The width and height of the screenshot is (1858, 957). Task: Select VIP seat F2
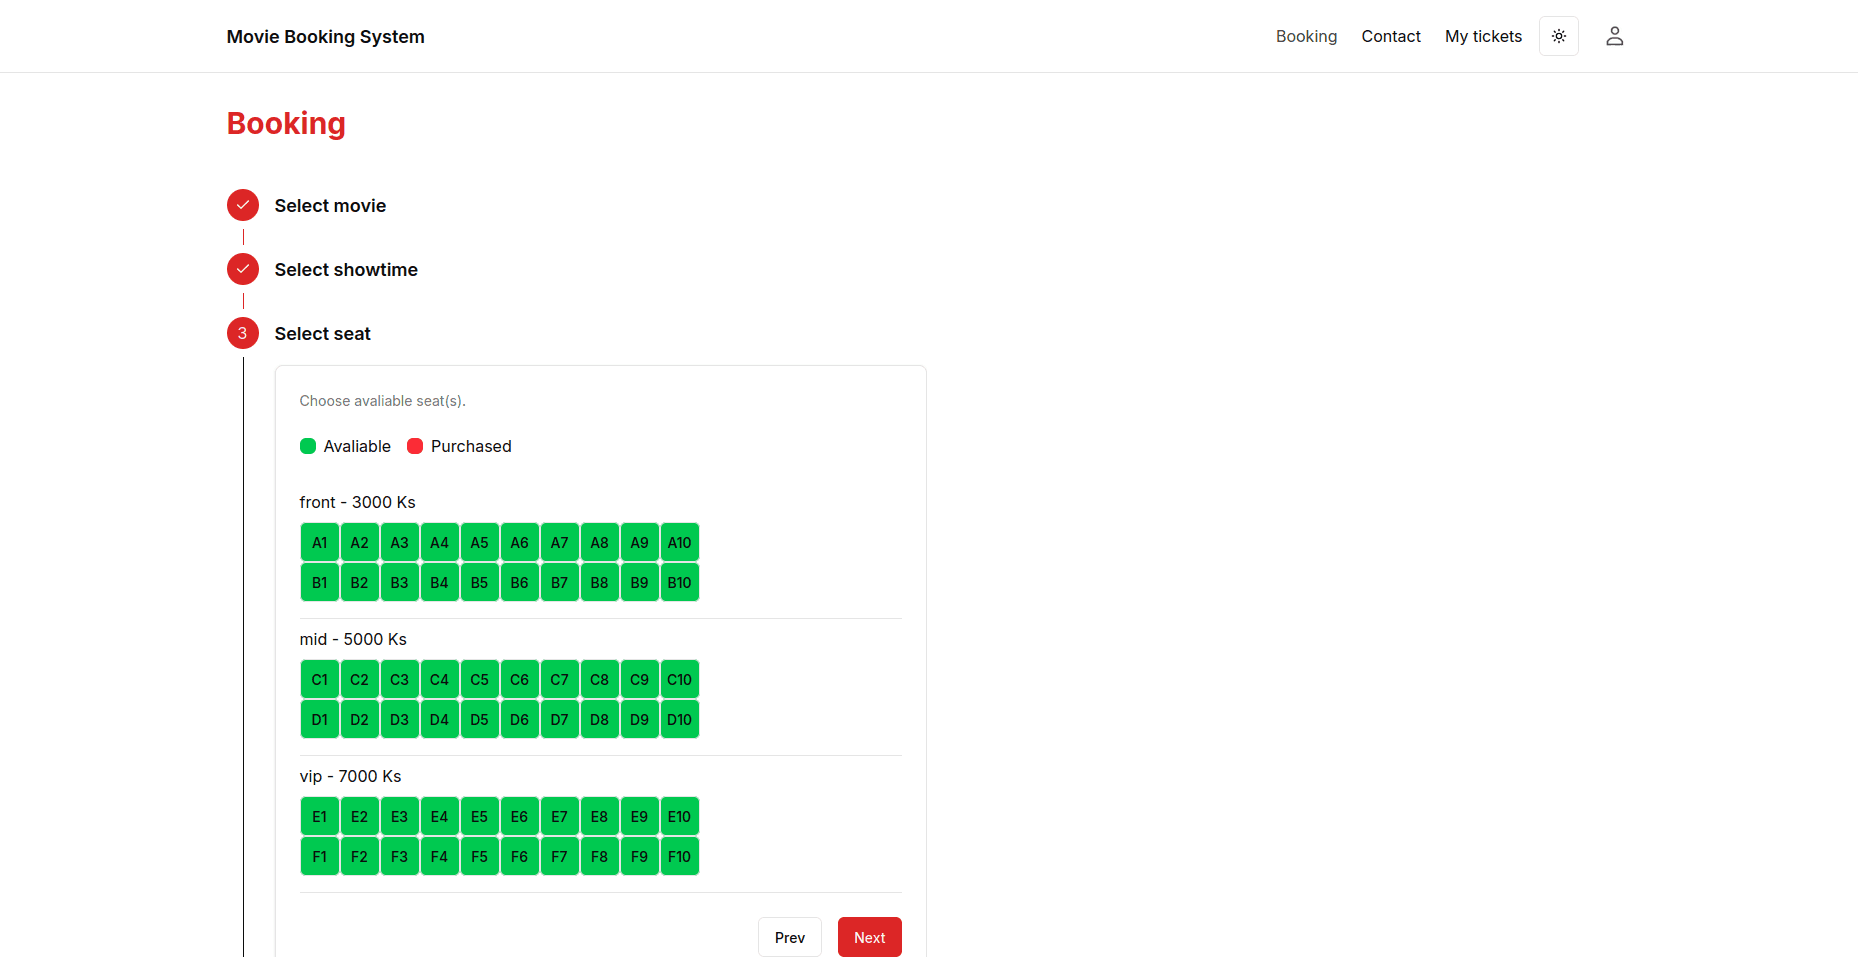360,856
